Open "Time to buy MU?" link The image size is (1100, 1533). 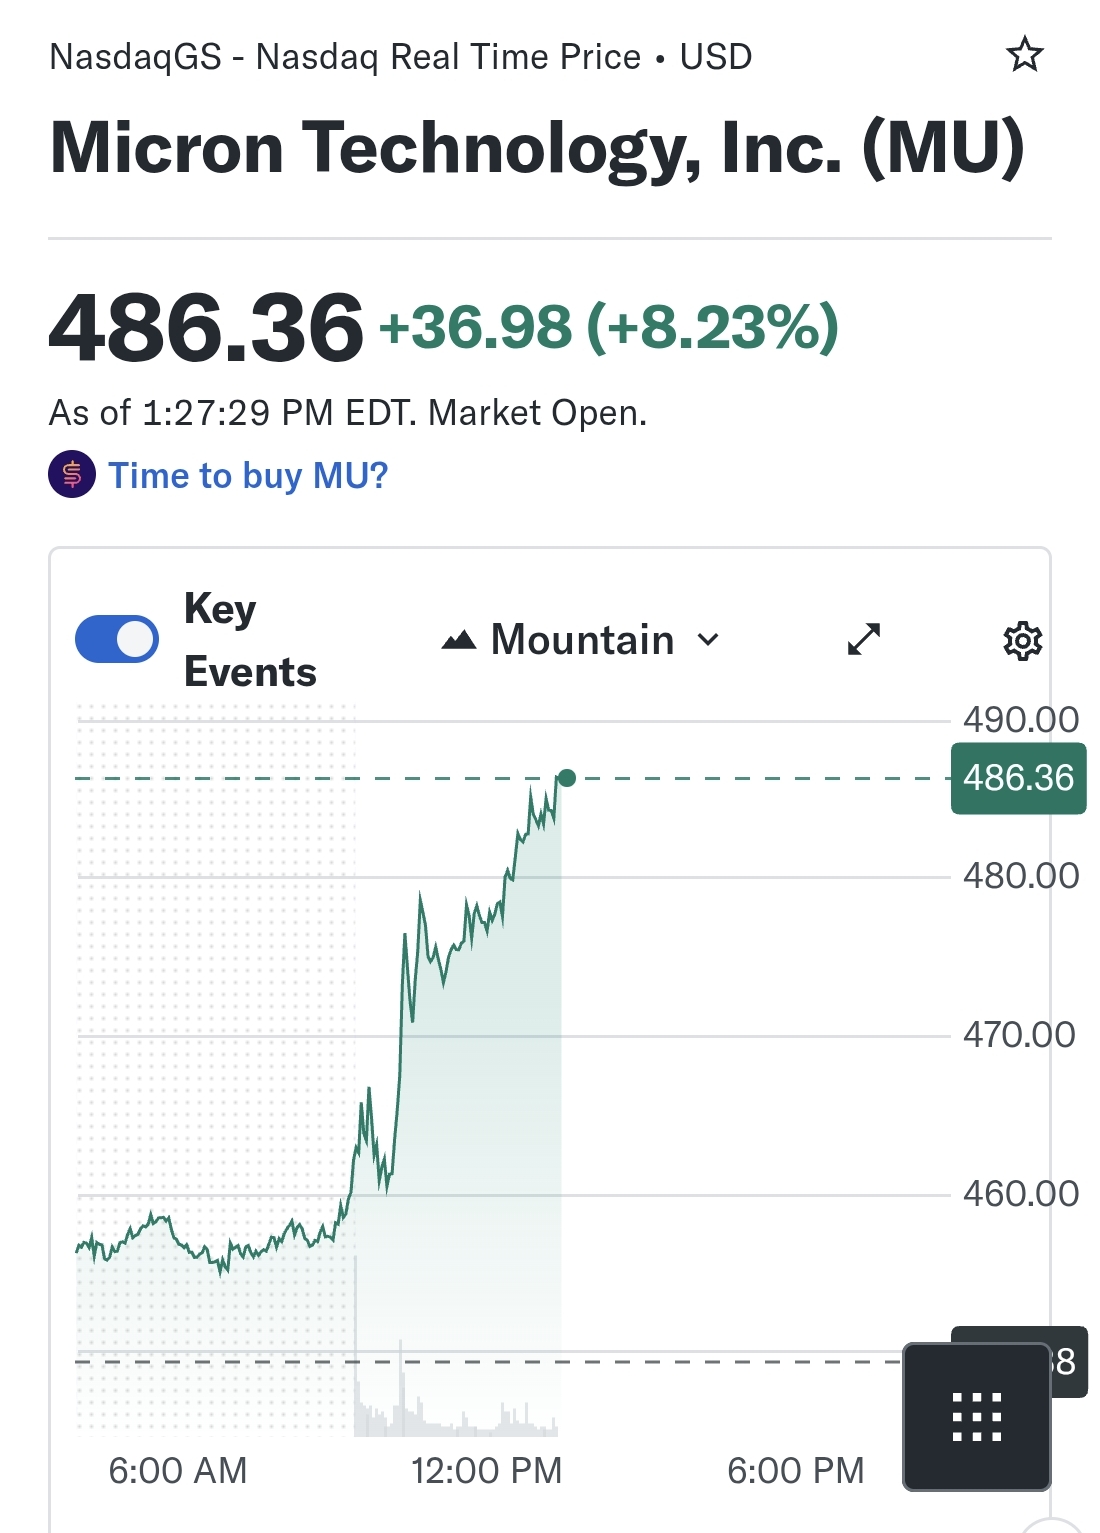(x=247, y=475)
